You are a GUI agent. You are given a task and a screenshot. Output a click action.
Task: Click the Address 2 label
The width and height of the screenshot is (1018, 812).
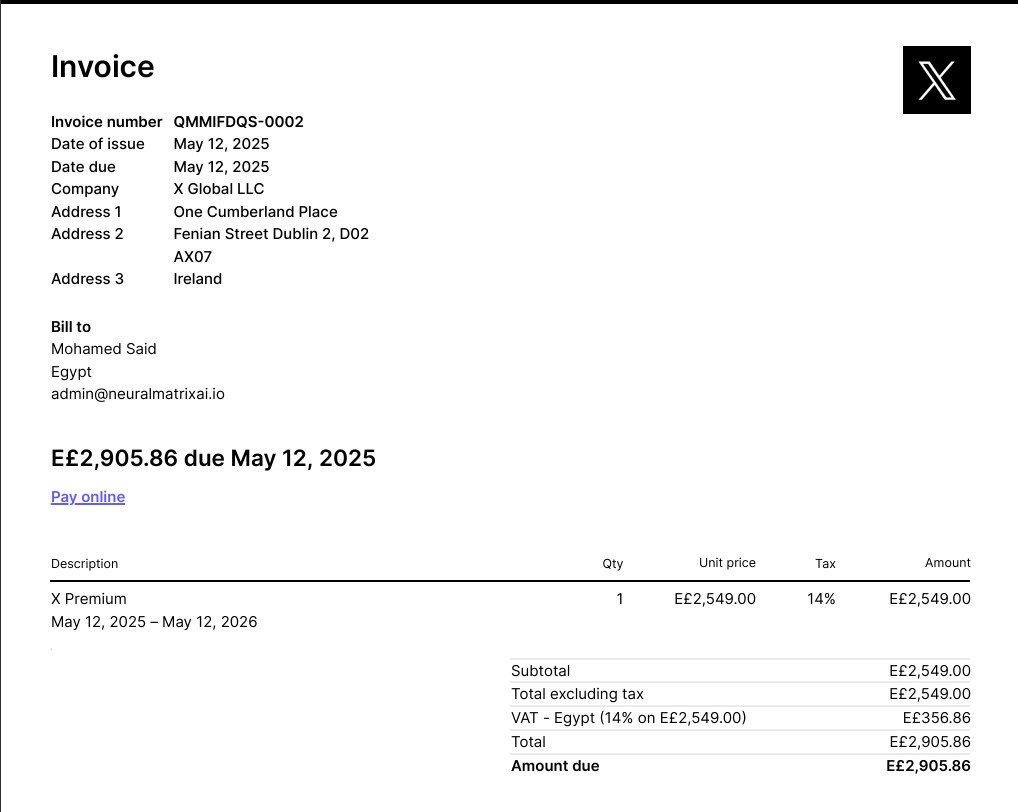pos(87,234)
